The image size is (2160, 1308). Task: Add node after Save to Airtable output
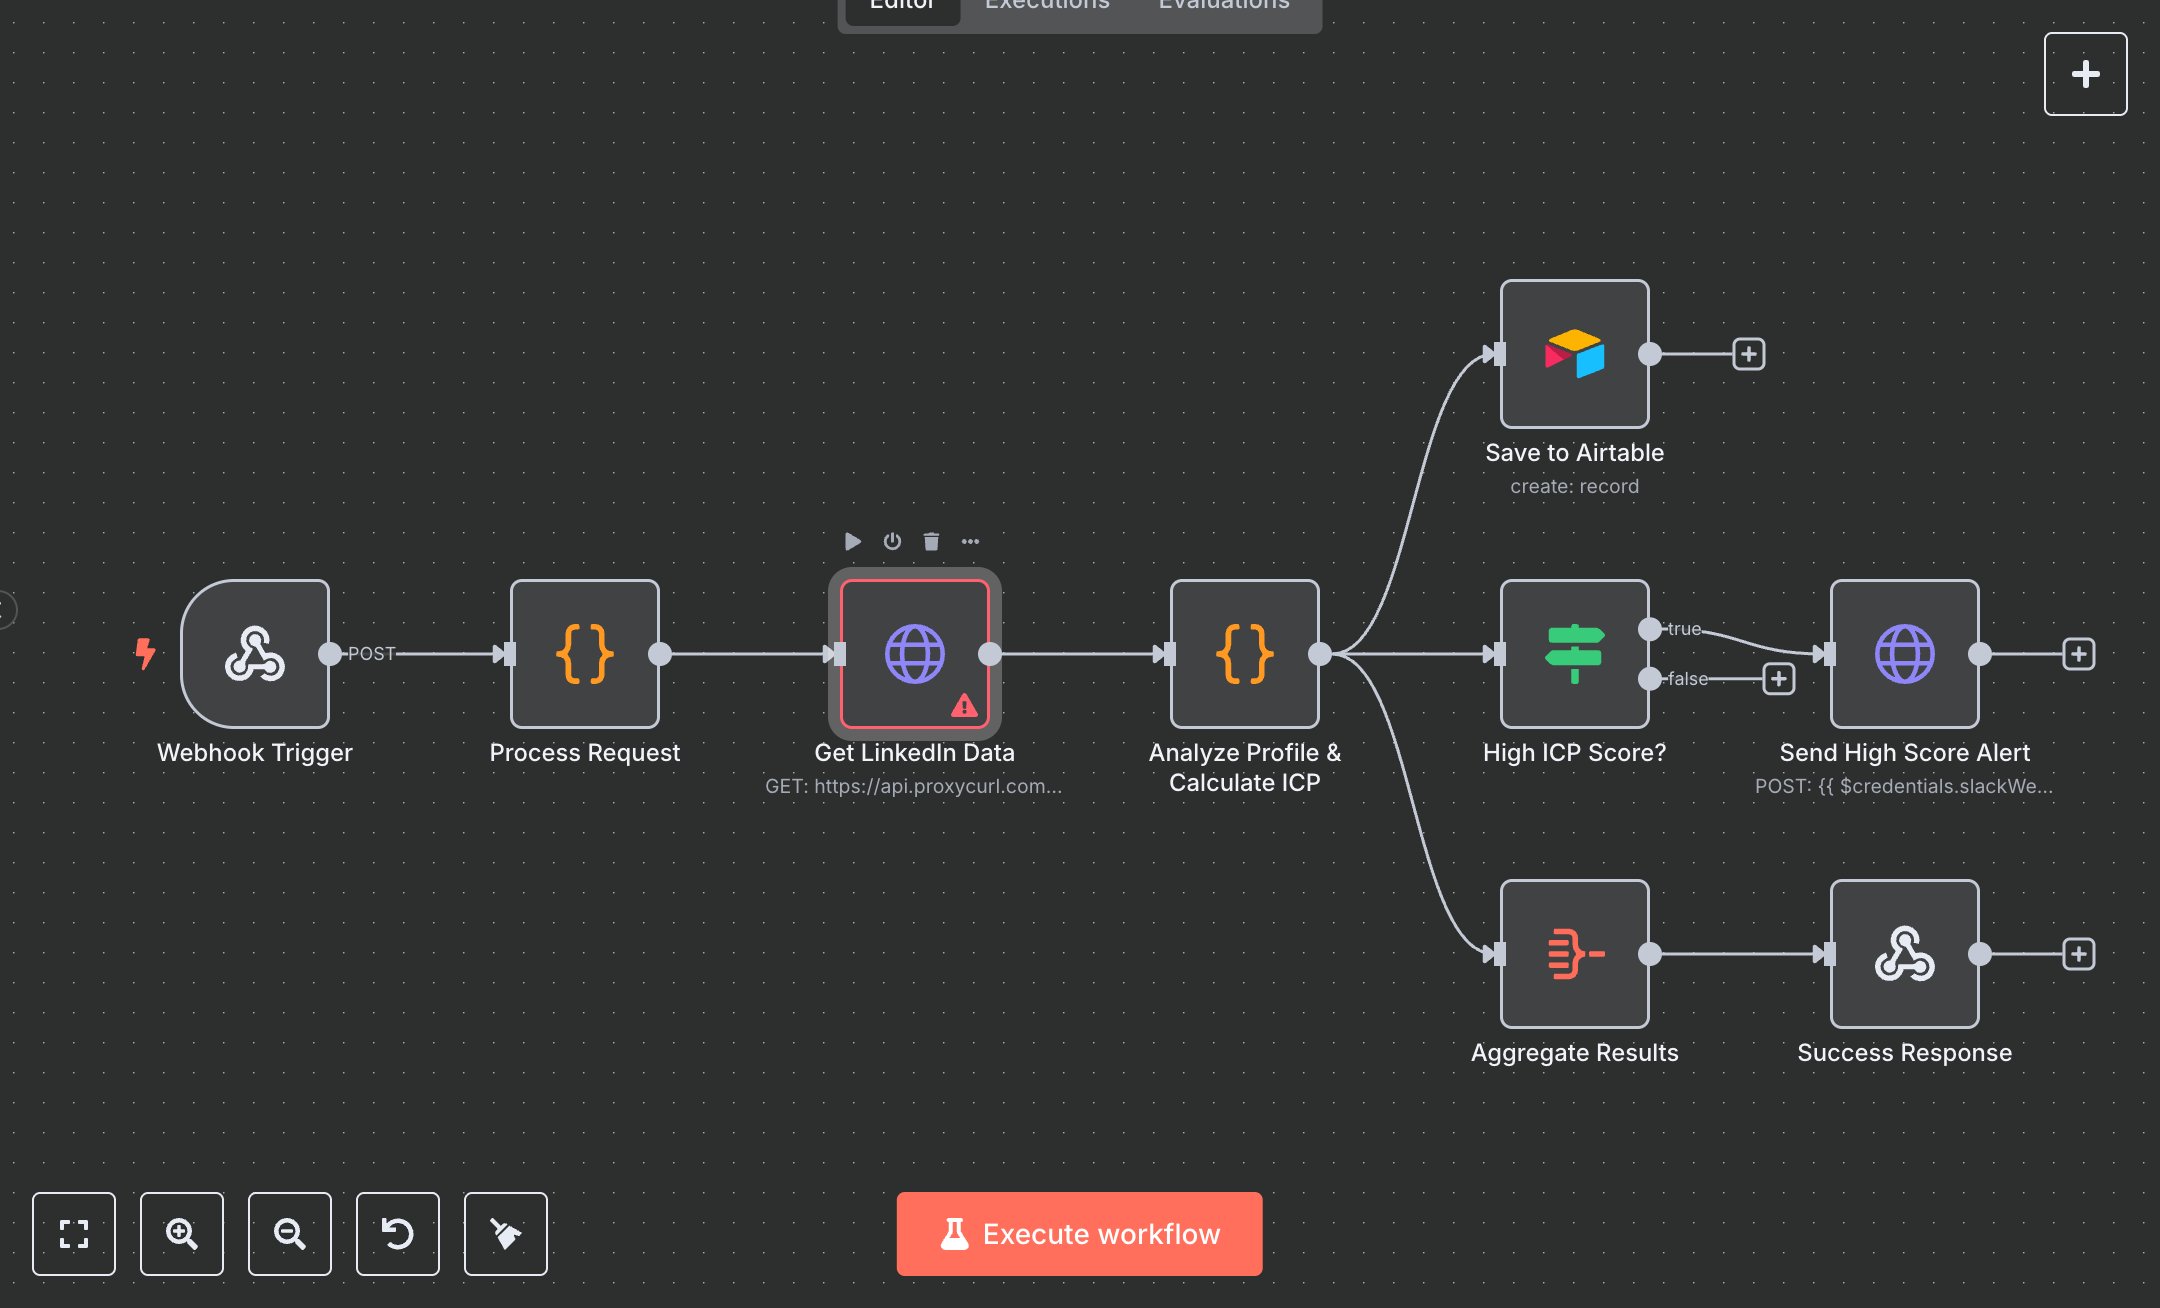coord(1747,354)
